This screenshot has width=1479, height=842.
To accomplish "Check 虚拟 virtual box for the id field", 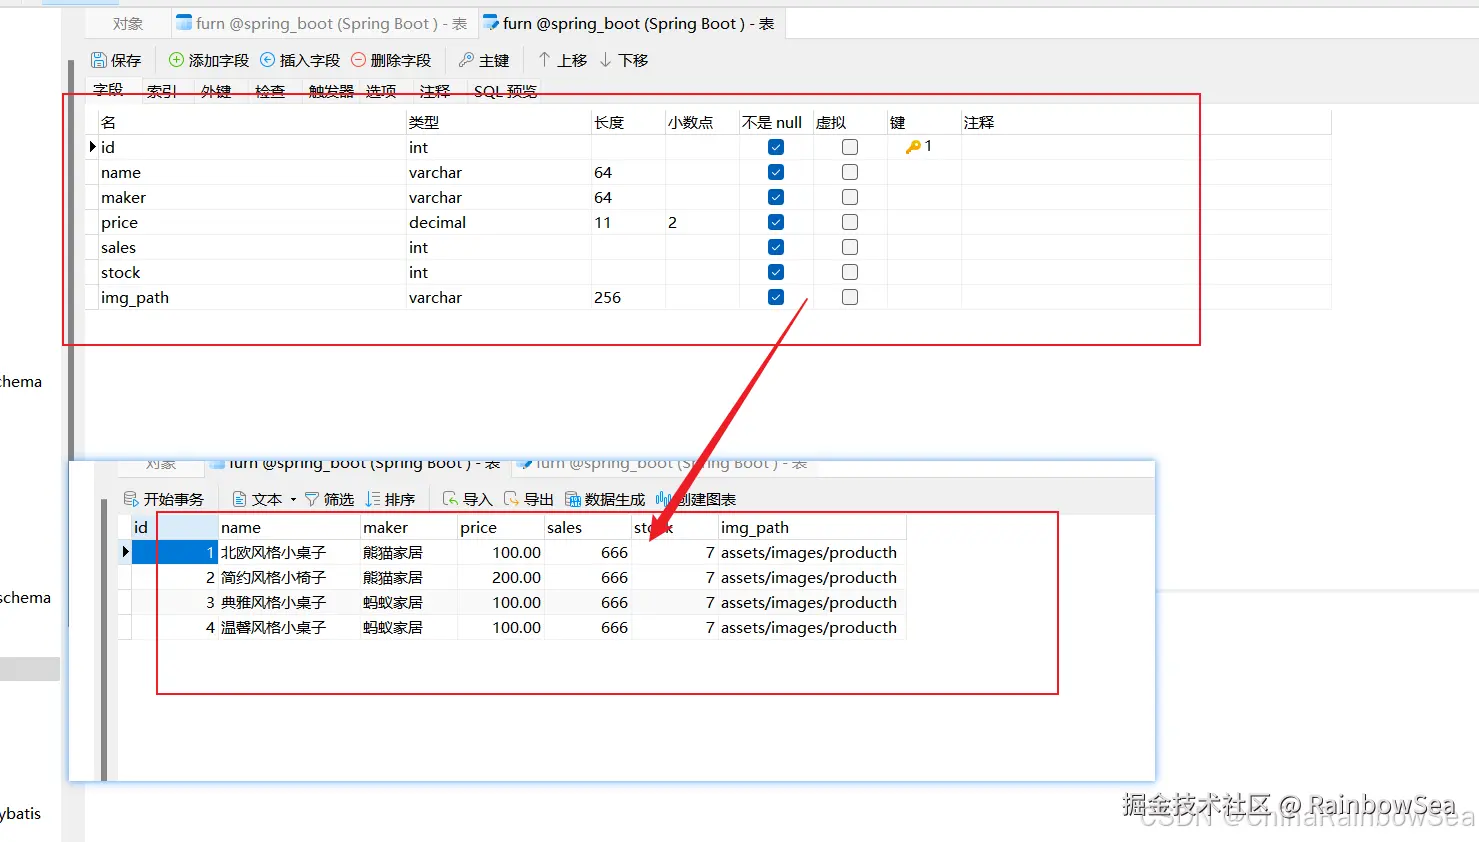I will point(850,147).
